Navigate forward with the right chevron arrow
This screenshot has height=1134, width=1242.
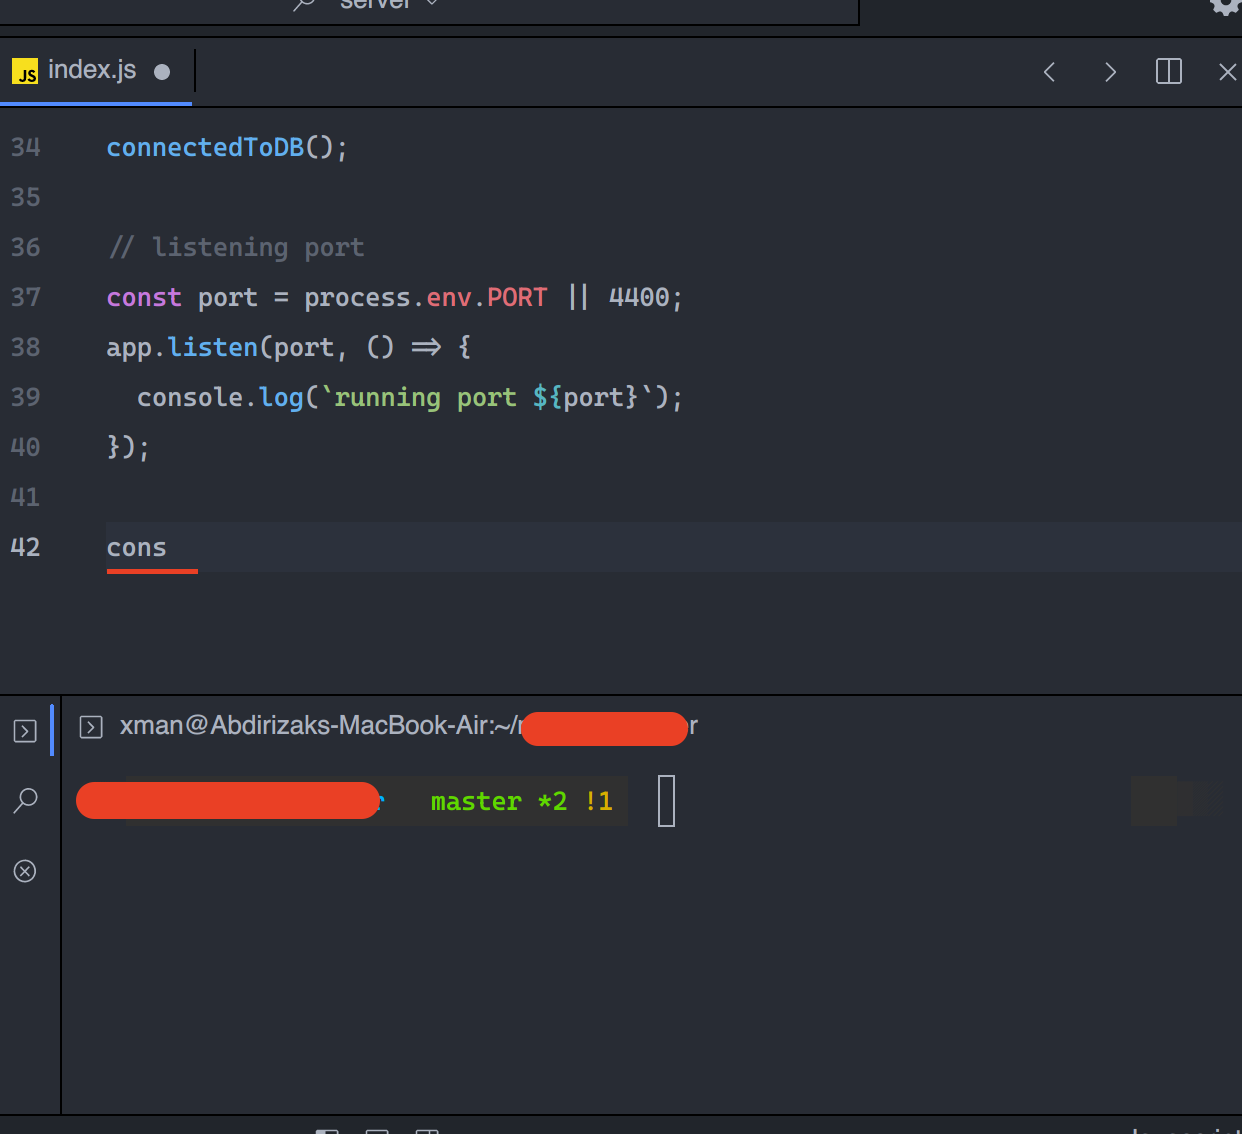(1110, 71)
